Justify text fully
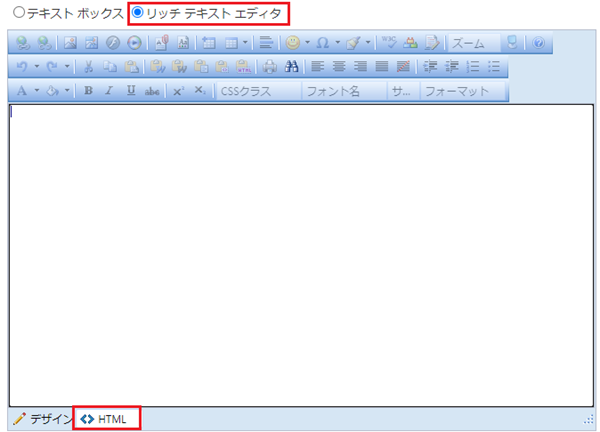Screen dimensions: 600x432 382,67
